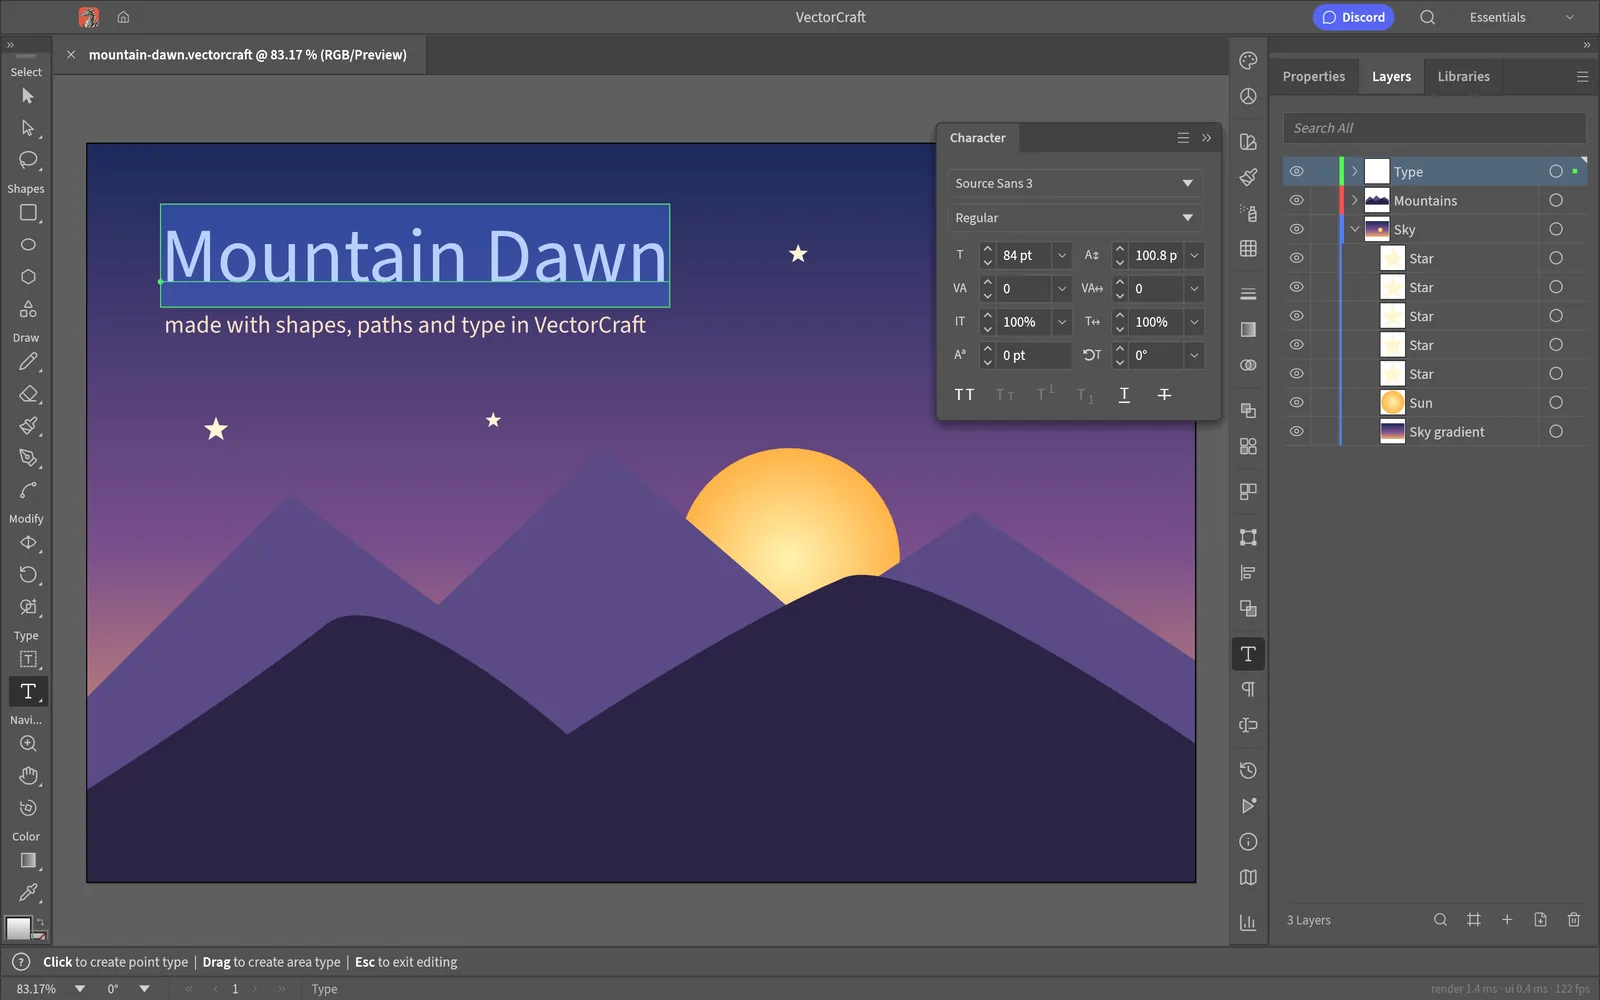Choose the Lasso tool
Image resolution: width=1600 pixels, height=1000 pixels.
[28, 160]
